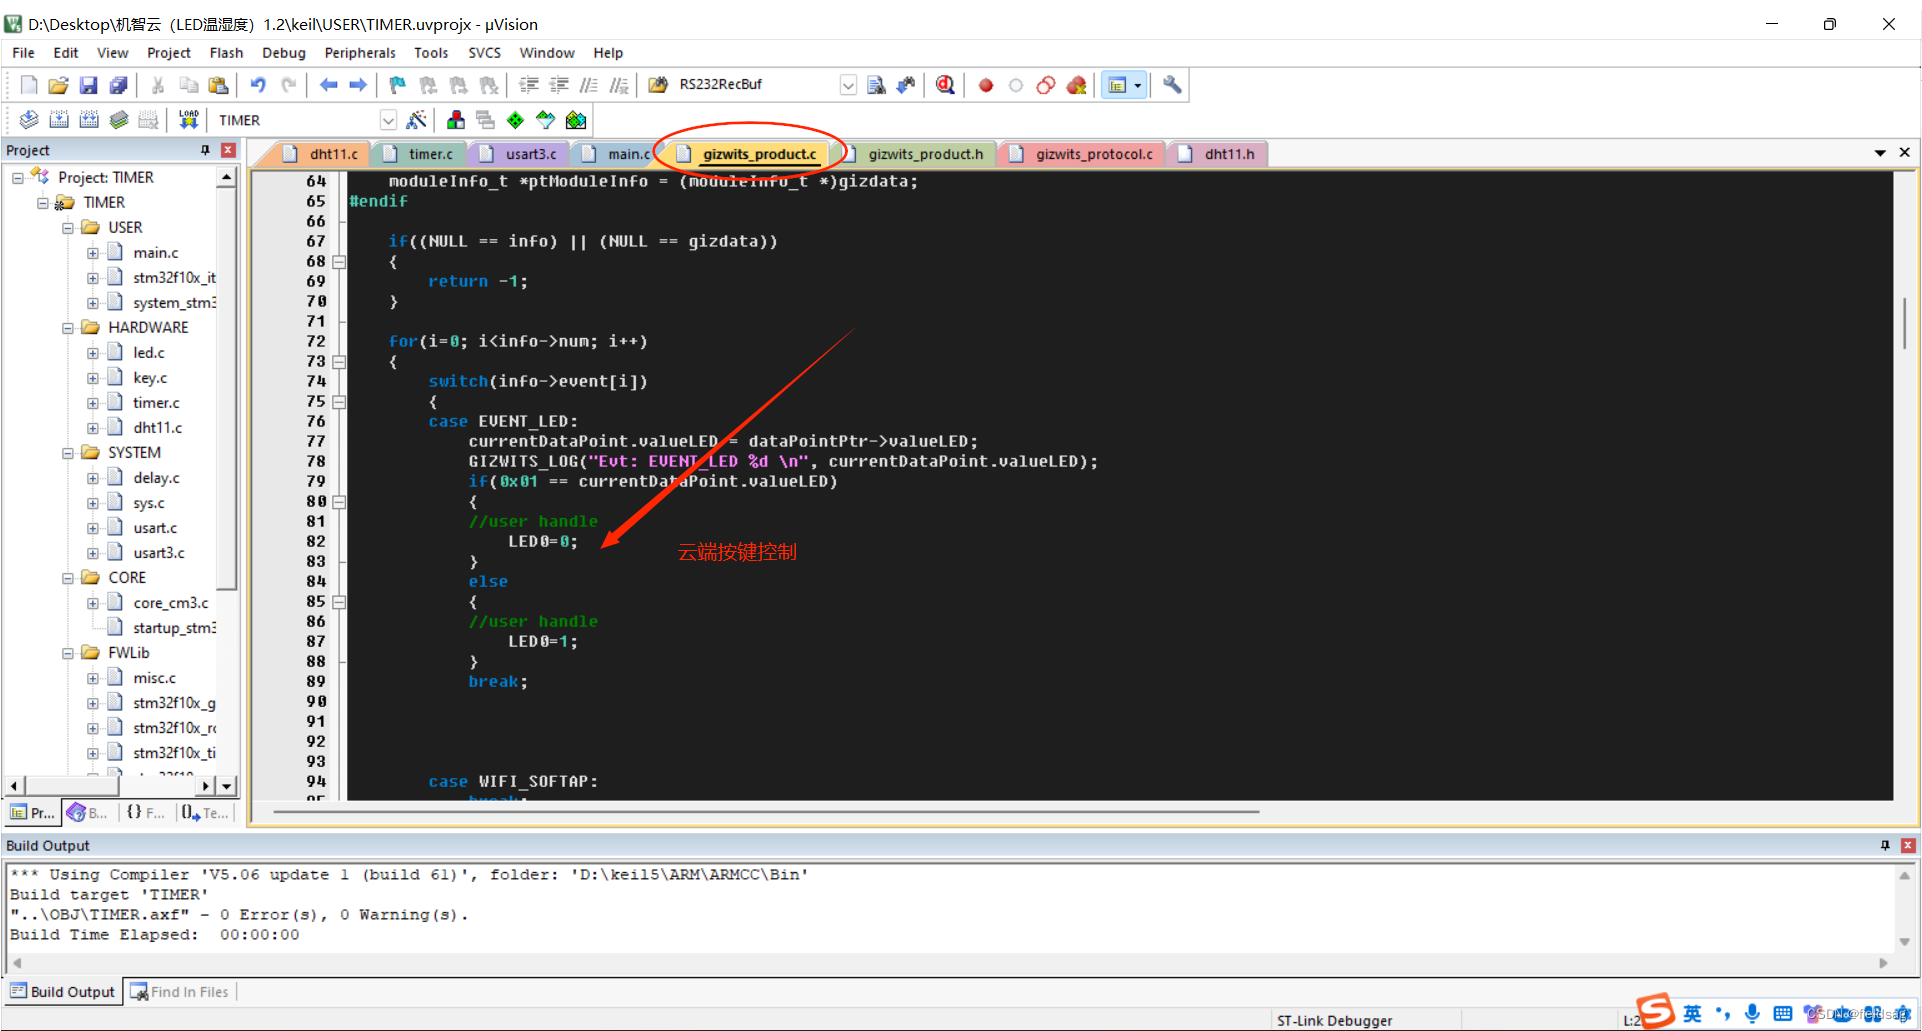Toggle code folding at line 80

click(x=339, y=502)
